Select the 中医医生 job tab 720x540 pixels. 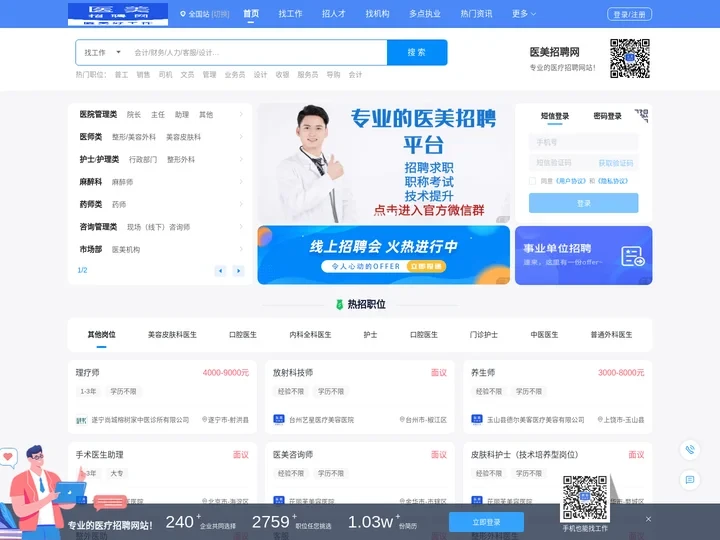545,335
